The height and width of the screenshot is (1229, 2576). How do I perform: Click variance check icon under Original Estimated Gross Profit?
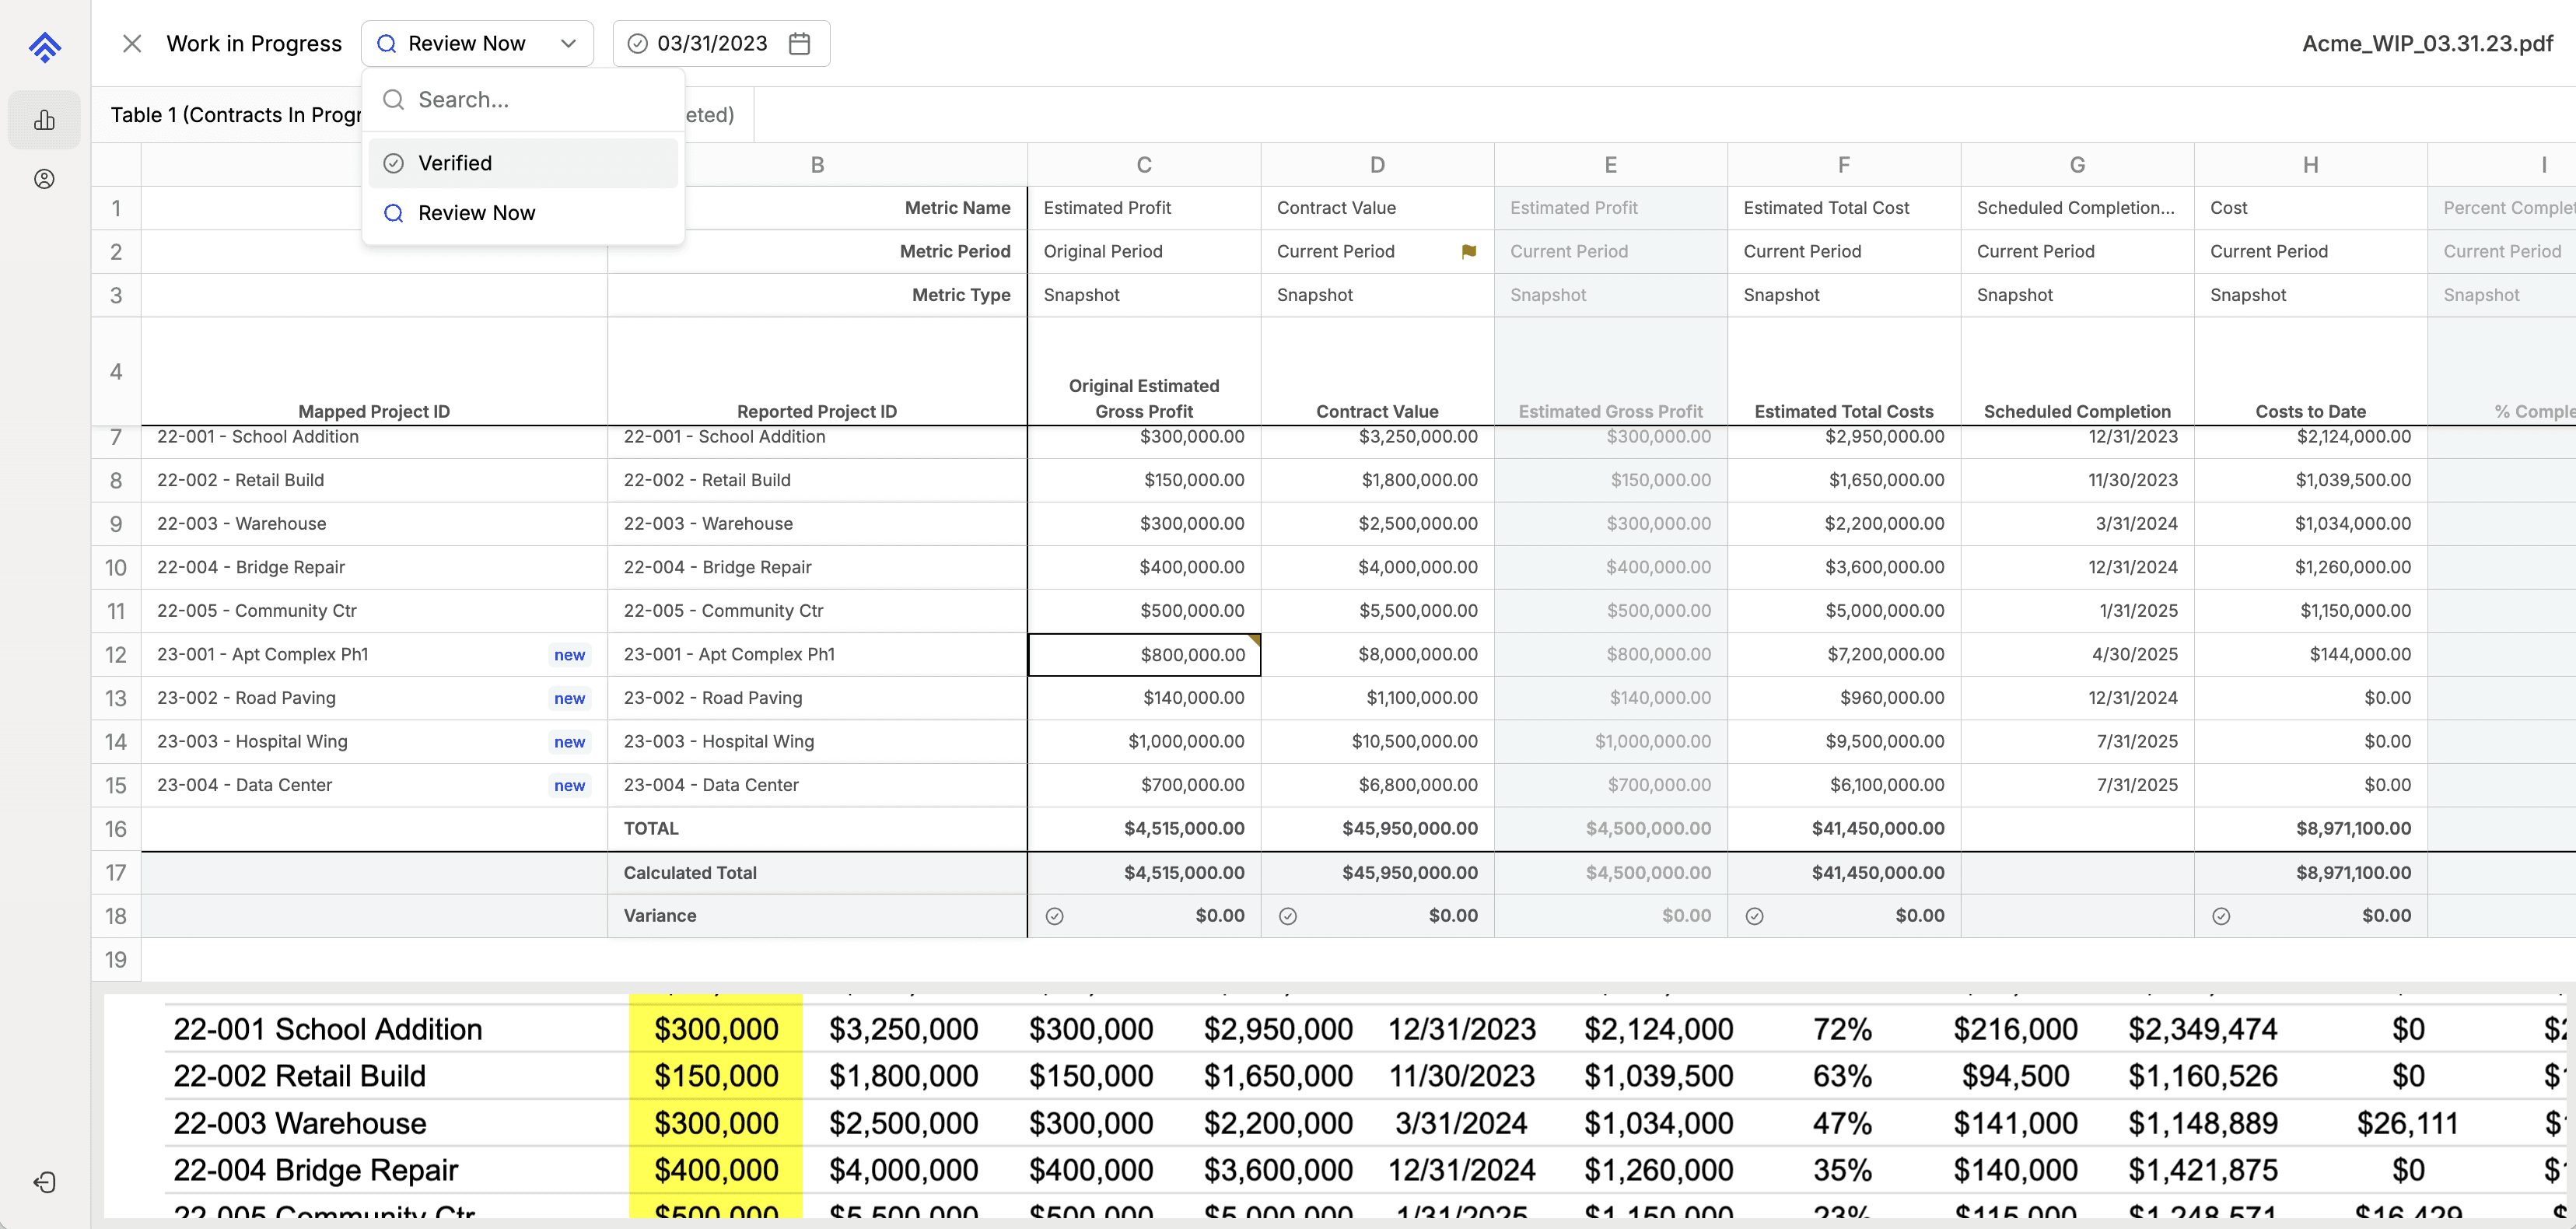1054,916
